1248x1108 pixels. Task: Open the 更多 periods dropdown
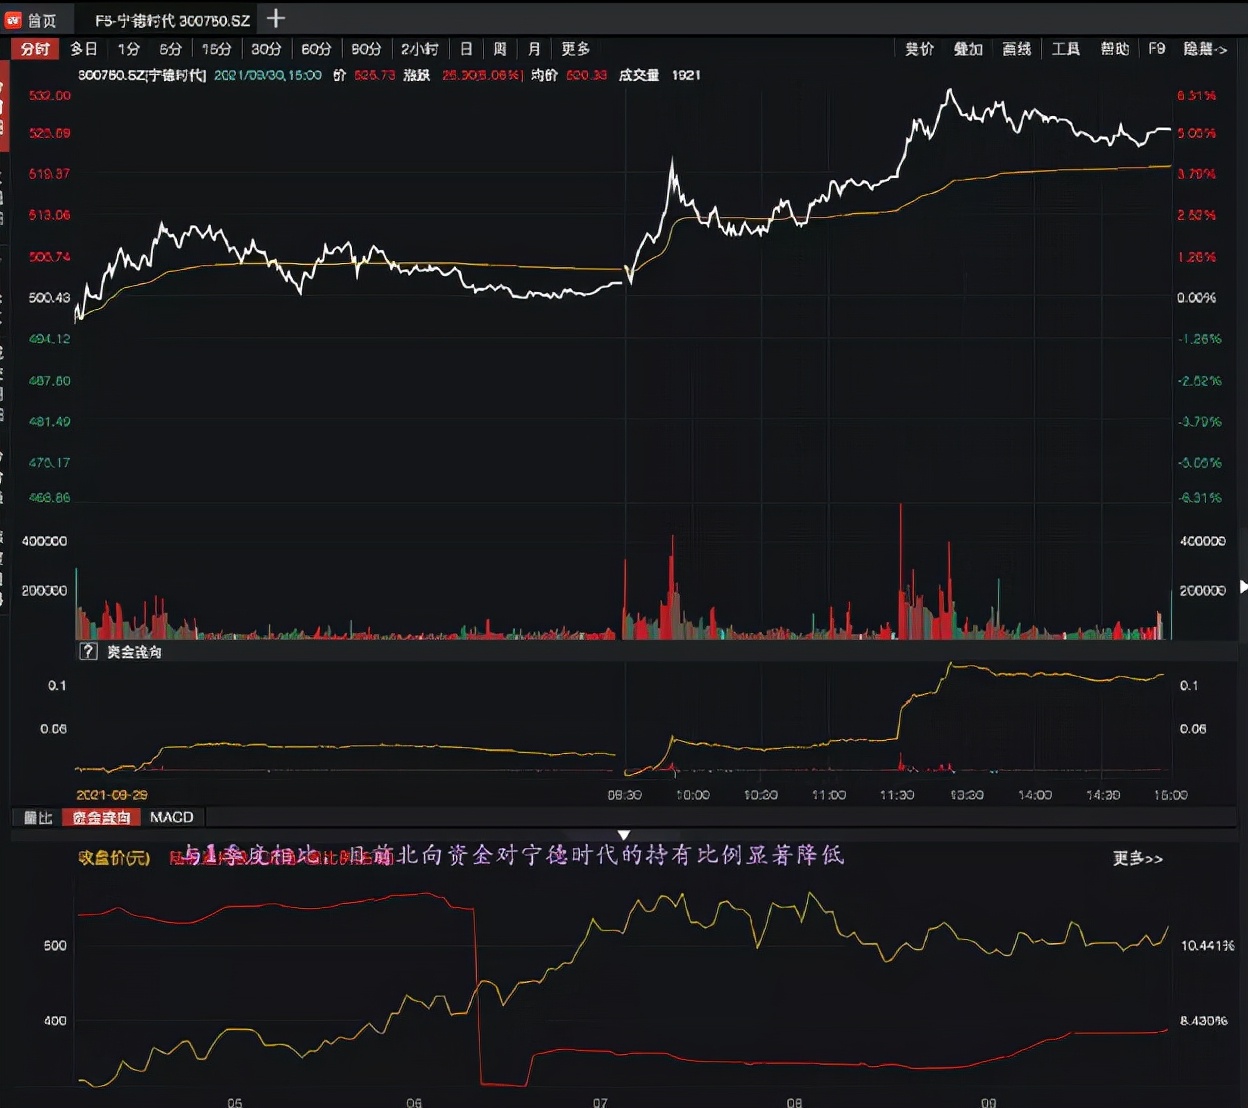click(x=575, y=49)
